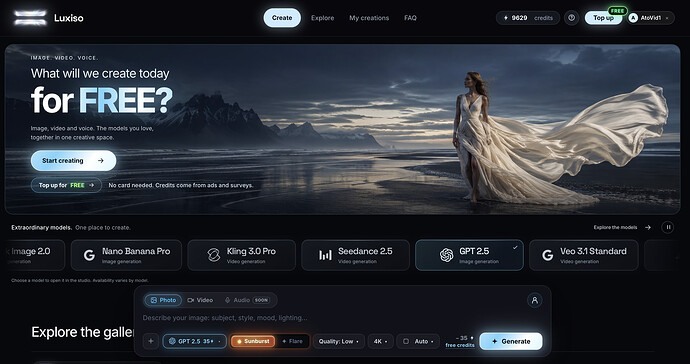Screen dimensions: 690x364
Task: Select the Nano Banana Pro model card
Action: point(126,255)
